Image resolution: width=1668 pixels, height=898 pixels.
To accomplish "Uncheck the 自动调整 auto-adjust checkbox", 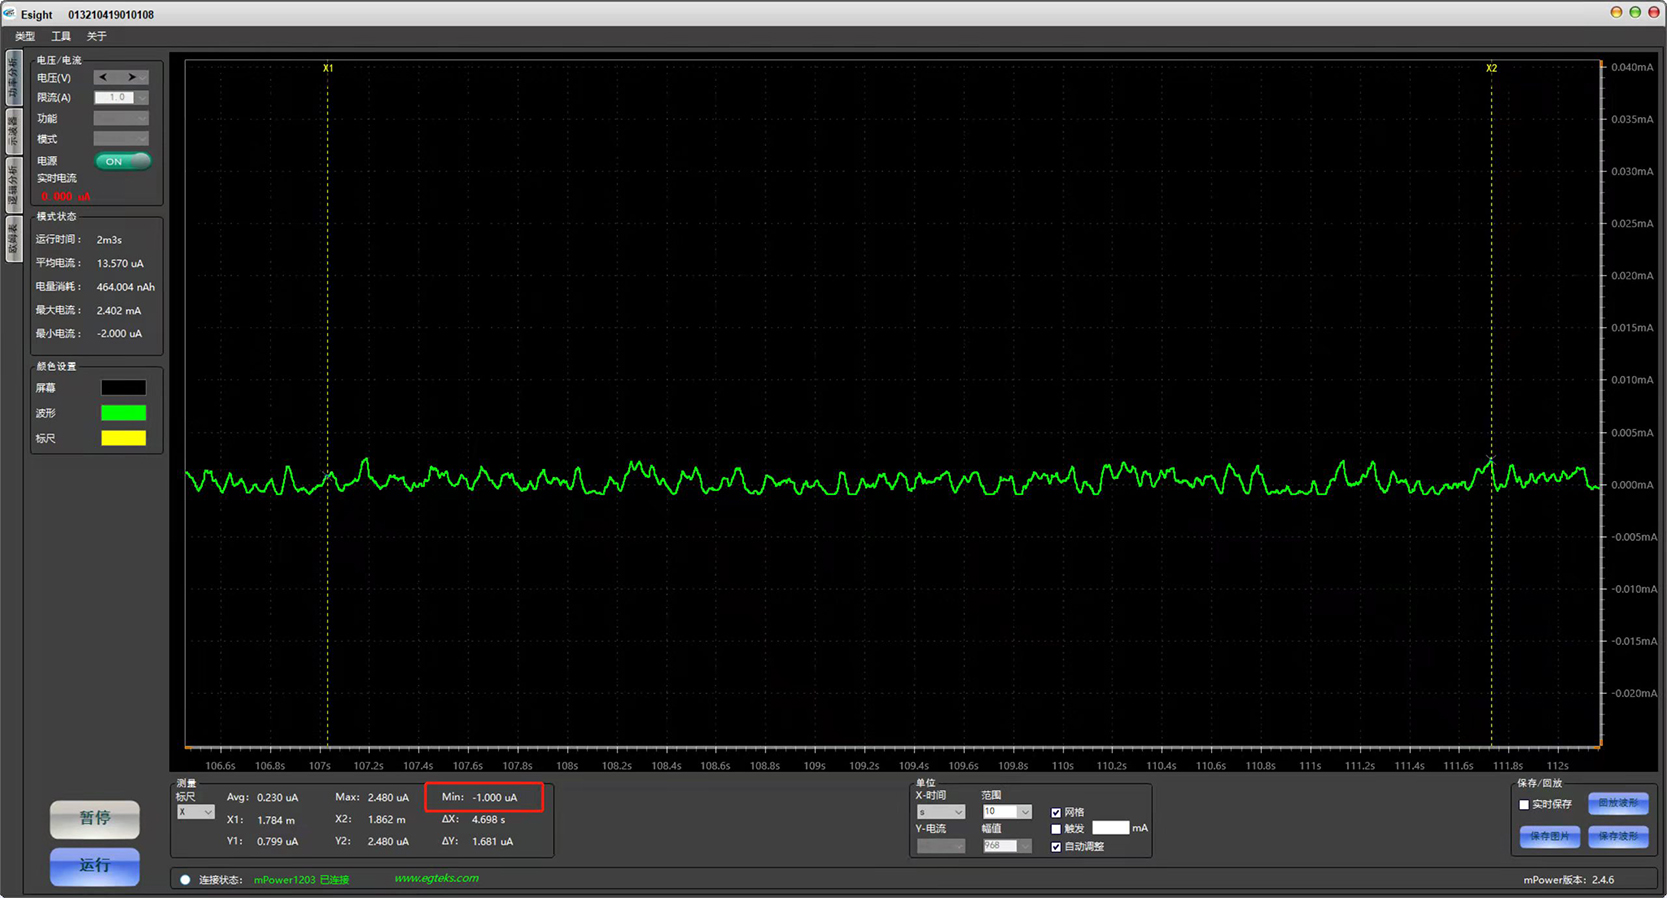I will pos(1056,847).
